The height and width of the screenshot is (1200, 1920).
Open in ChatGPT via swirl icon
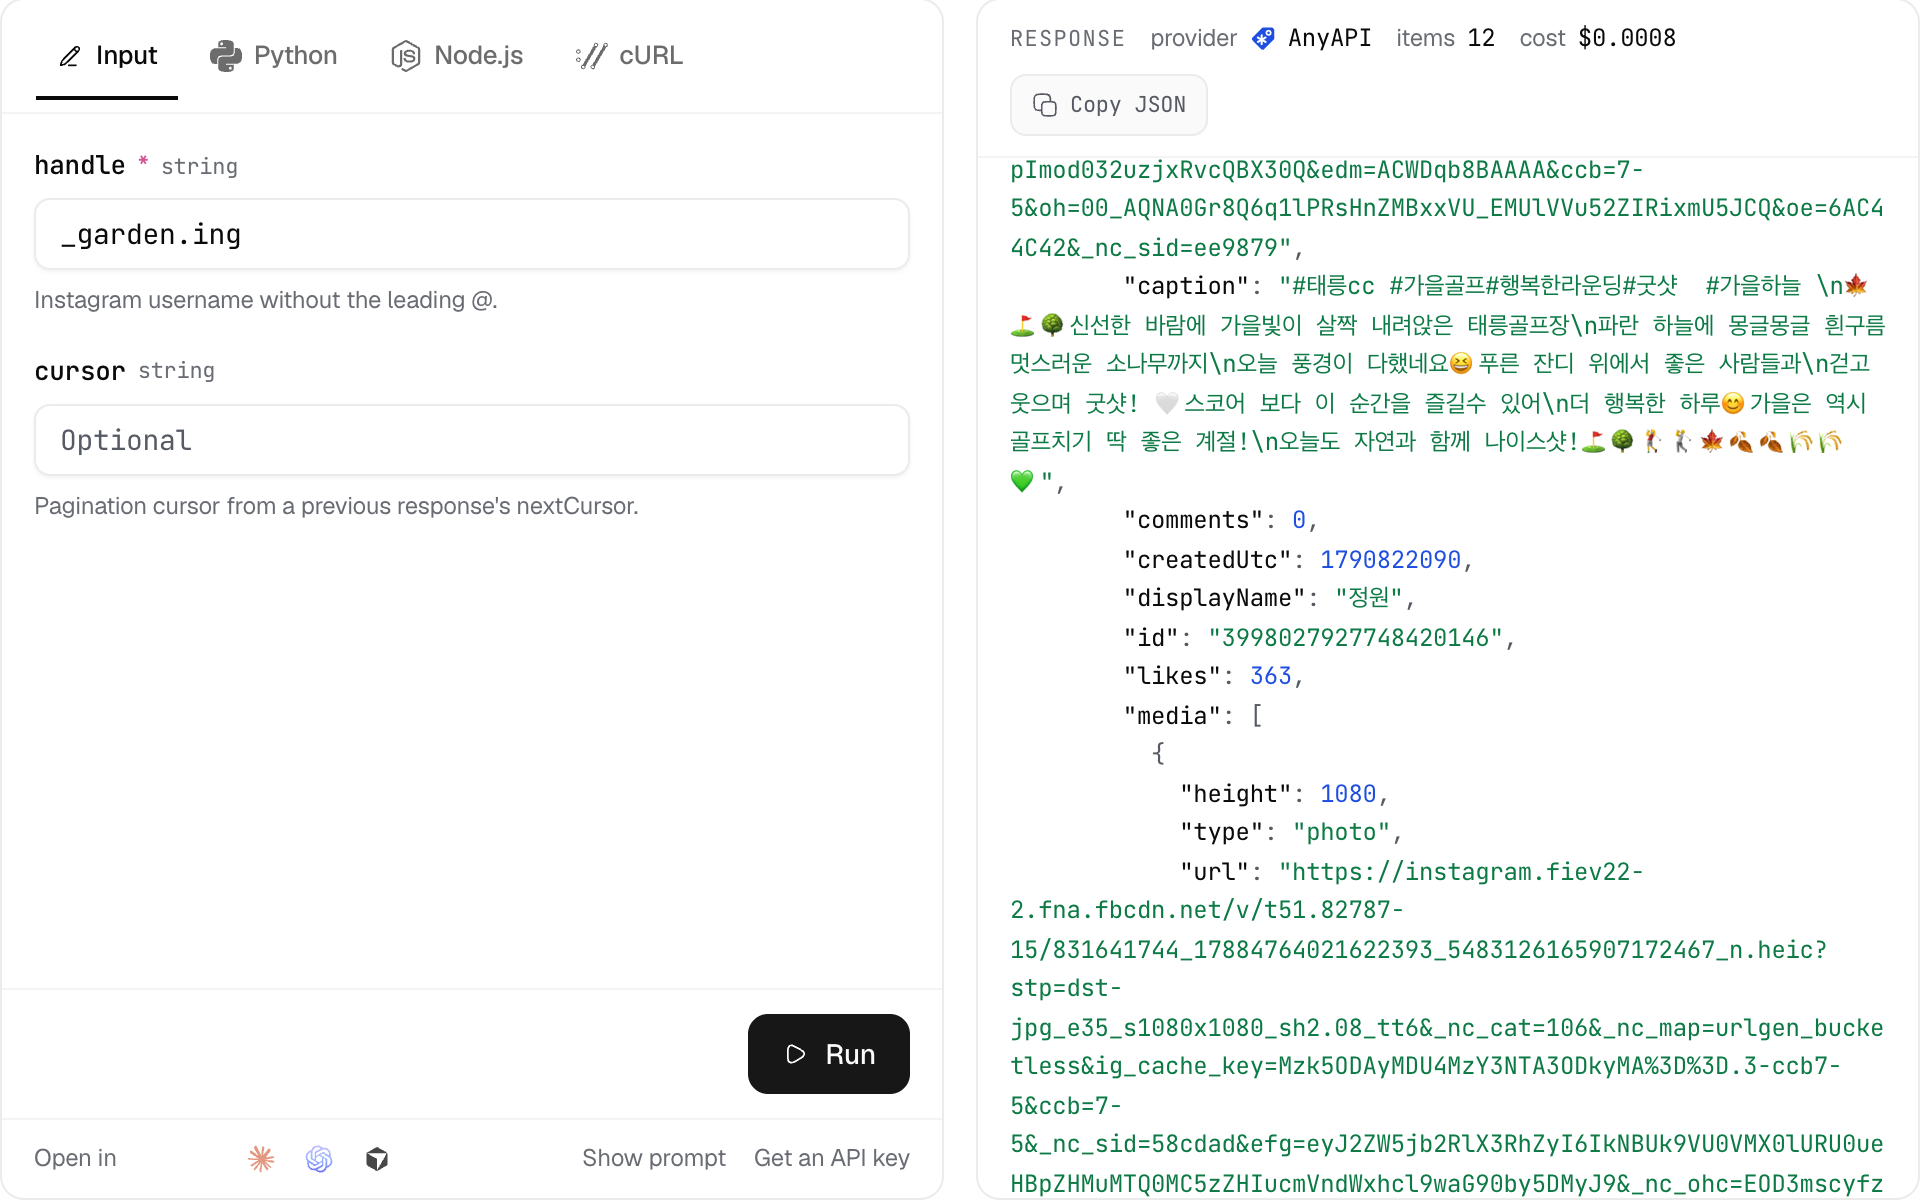[x=319, y=1158]
